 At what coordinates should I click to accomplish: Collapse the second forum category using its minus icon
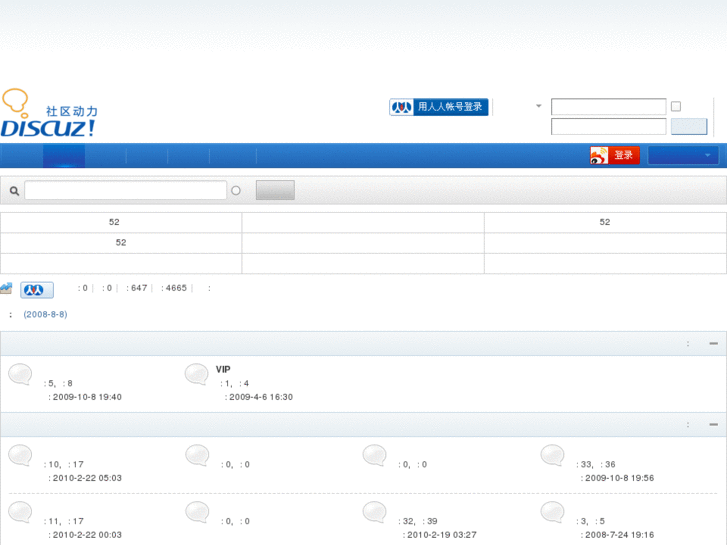[x=714, y=424]
